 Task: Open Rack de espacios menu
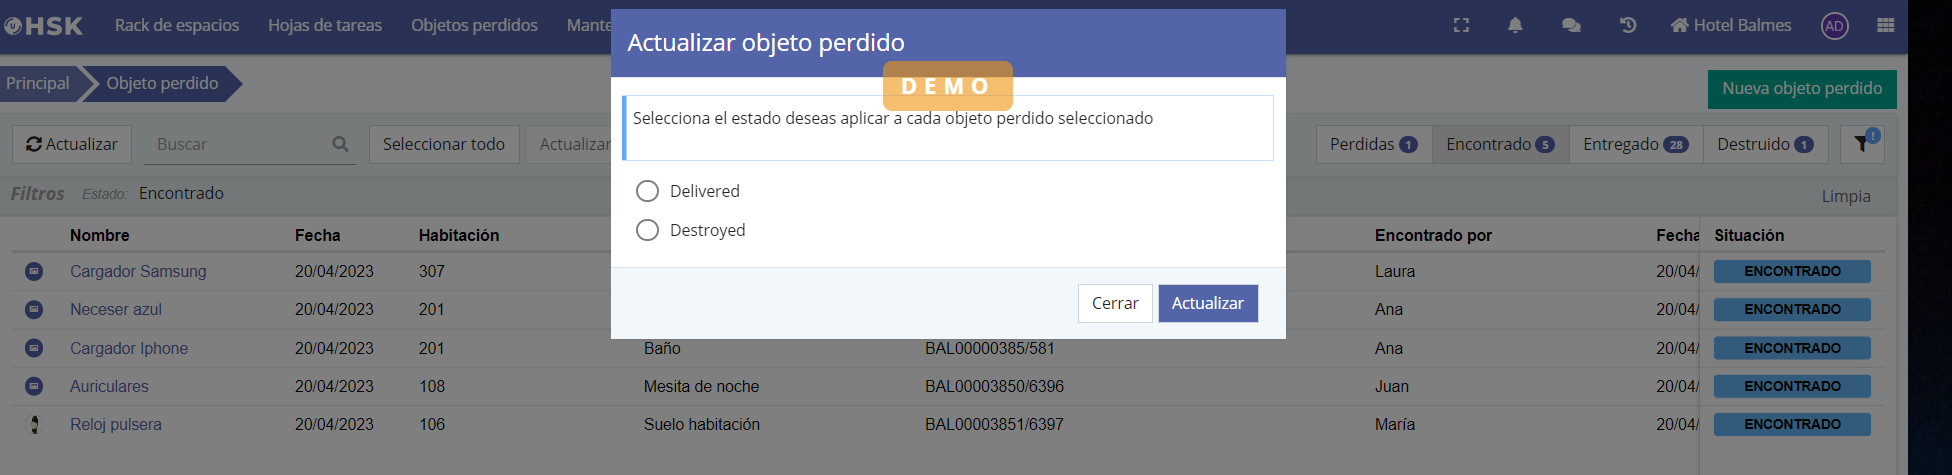[177, 26]
